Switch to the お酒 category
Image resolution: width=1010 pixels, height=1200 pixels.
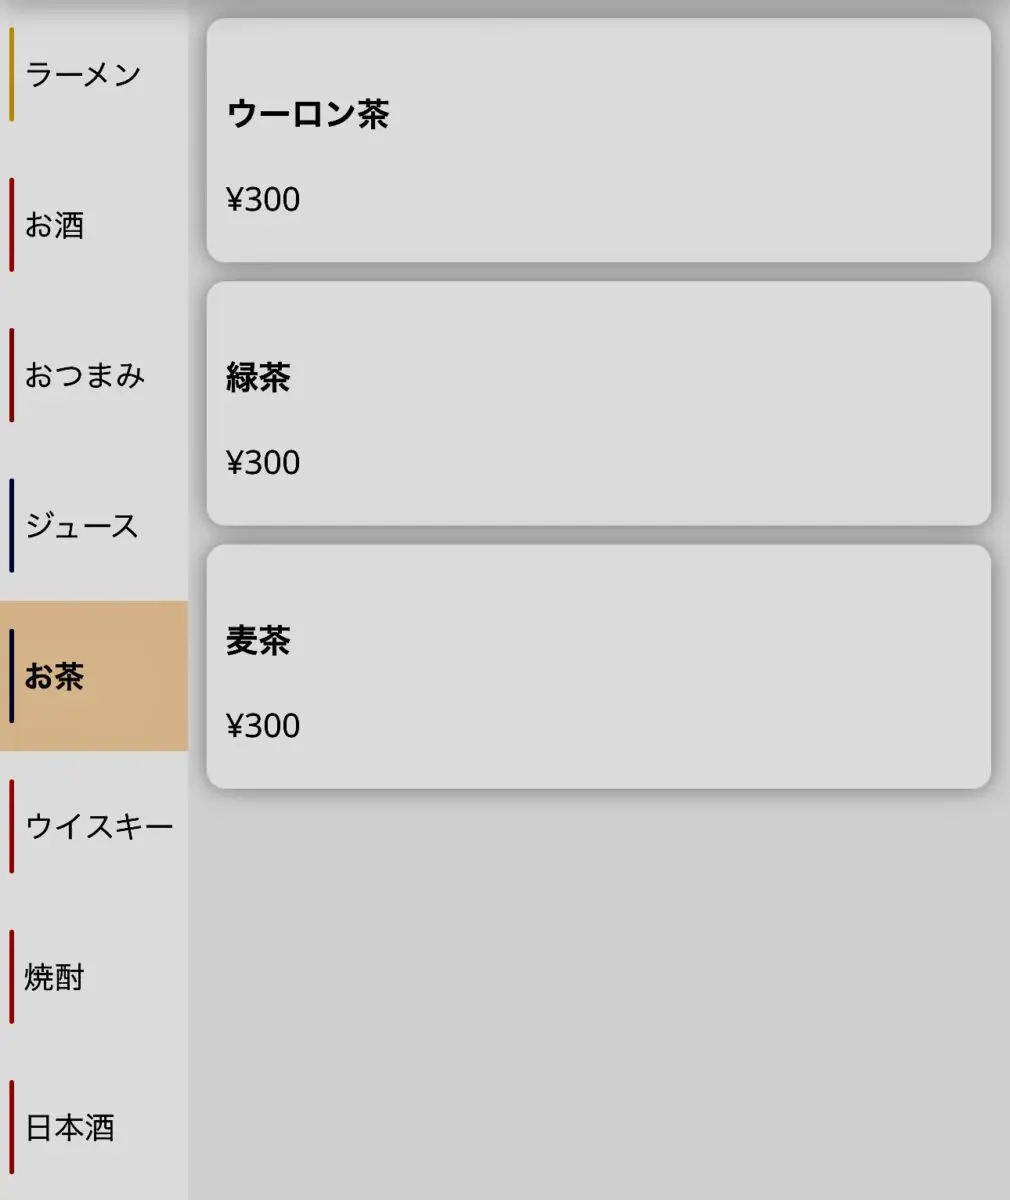point(94,225)
